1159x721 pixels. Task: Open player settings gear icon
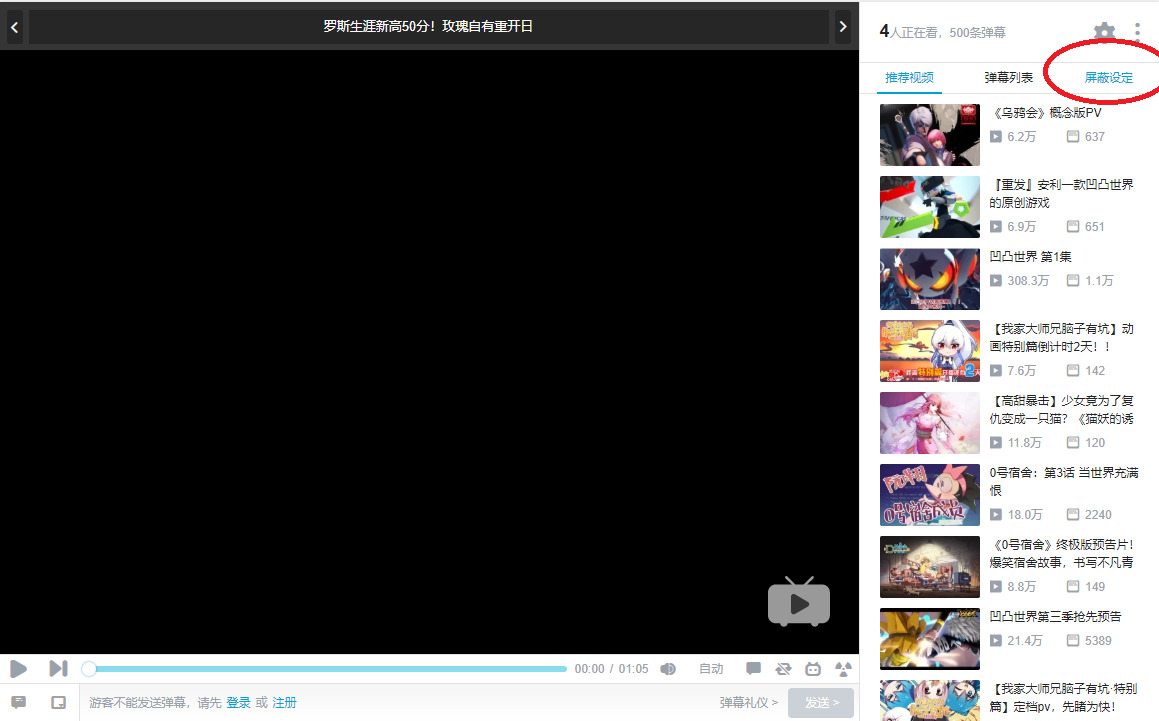[1104, 32]
